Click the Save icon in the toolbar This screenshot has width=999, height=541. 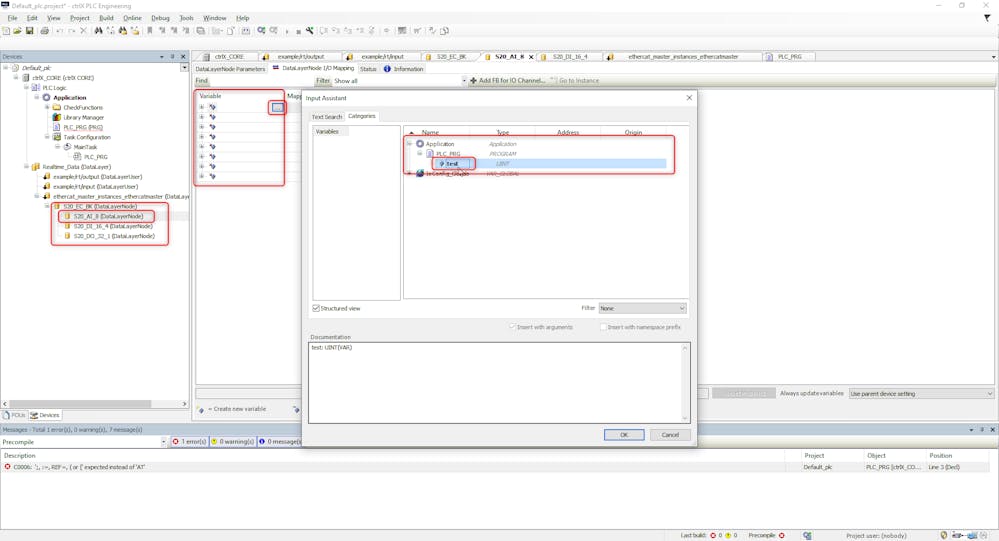pos(30,31)
